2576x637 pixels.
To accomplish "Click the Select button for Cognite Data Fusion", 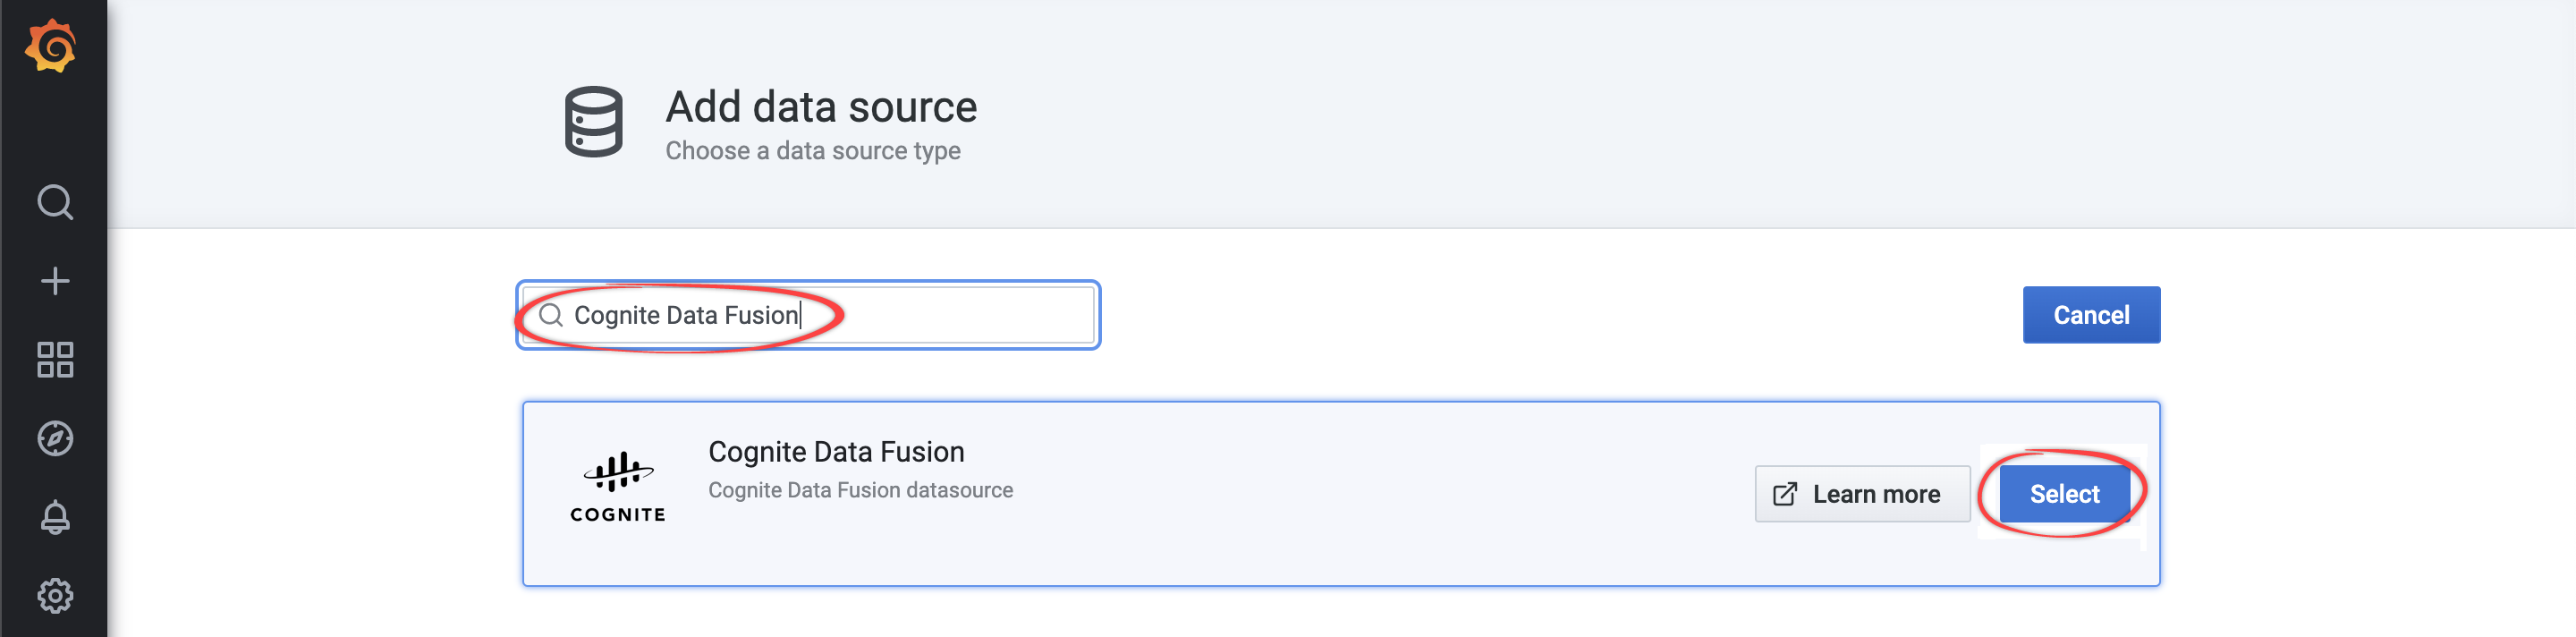I will [x=2063, y=493].
